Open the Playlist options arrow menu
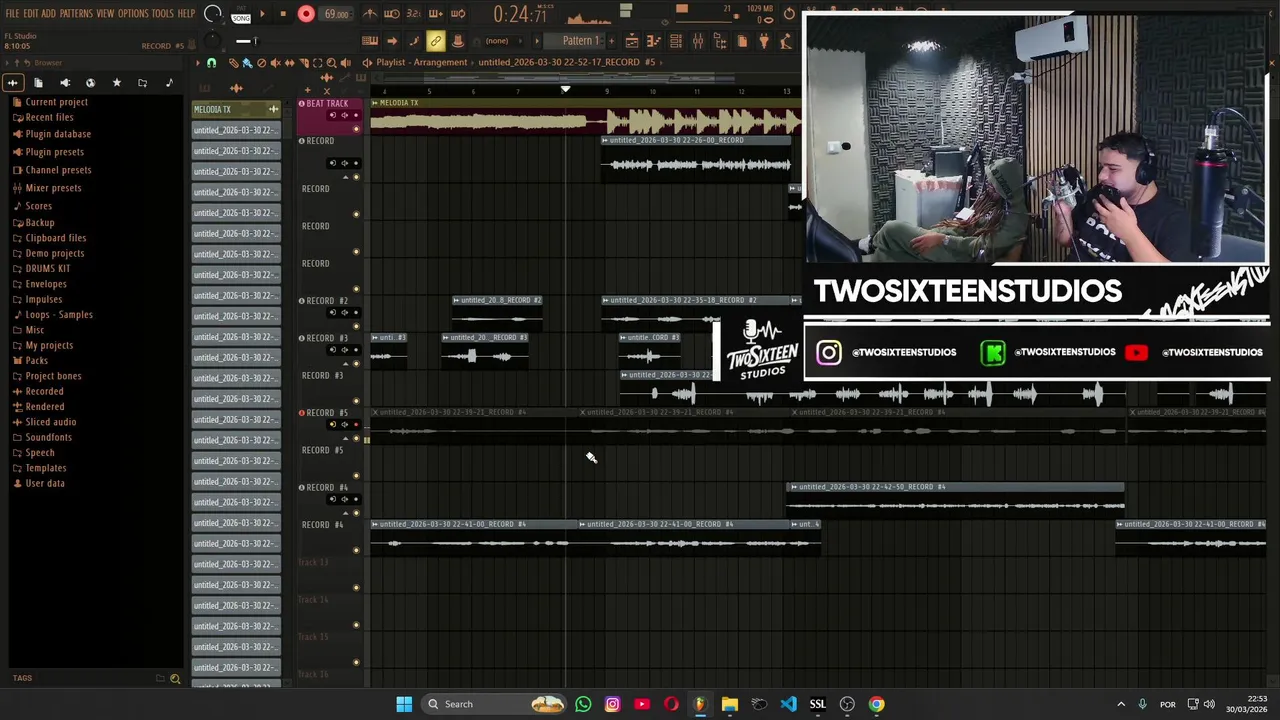Image resolution: width=1280 pixels, height=720 pixels. tap(197, 62)
